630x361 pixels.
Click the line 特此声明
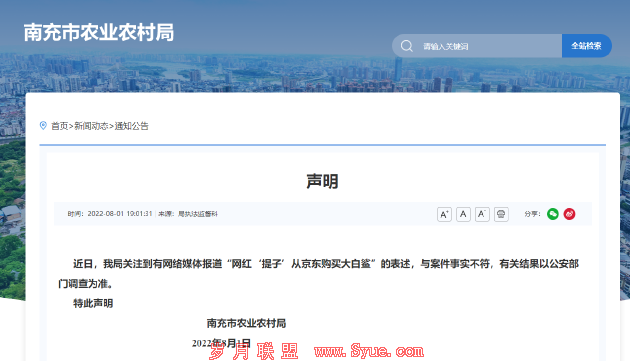93,303
